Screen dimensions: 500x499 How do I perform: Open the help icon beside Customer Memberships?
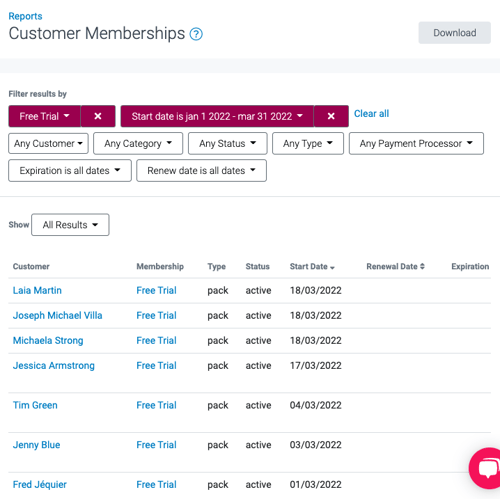pyautogui.click(x=196, y=34)
